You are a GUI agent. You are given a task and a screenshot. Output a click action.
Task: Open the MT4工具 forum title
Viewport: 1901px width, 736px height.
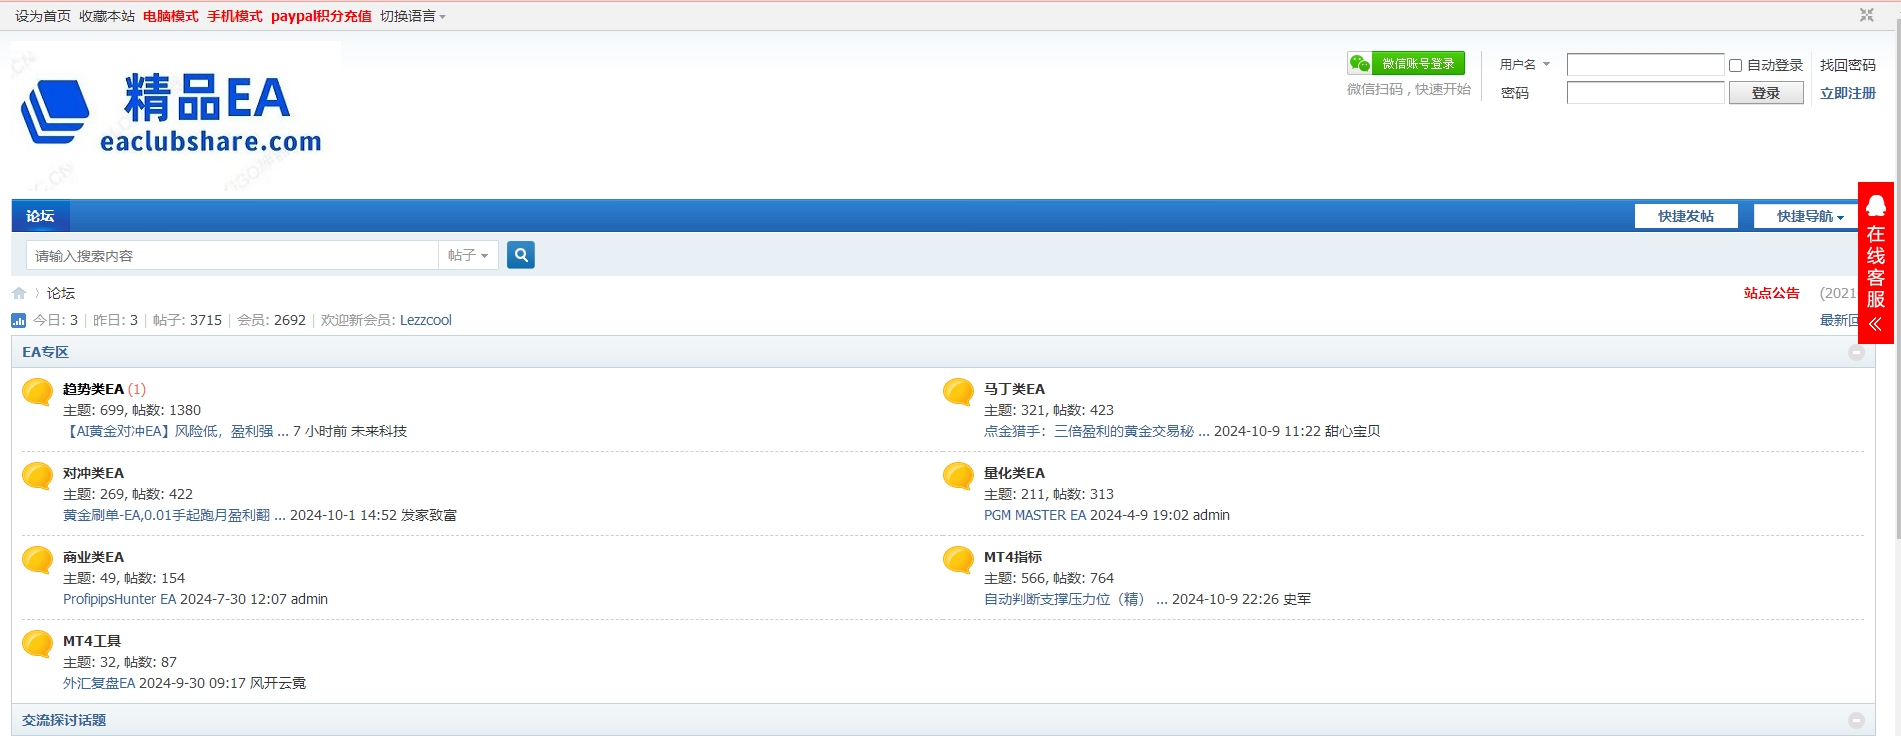92,641
